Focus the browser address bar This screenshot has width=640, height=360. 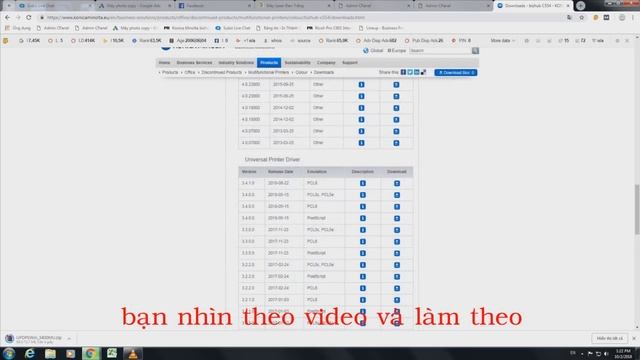302,18
